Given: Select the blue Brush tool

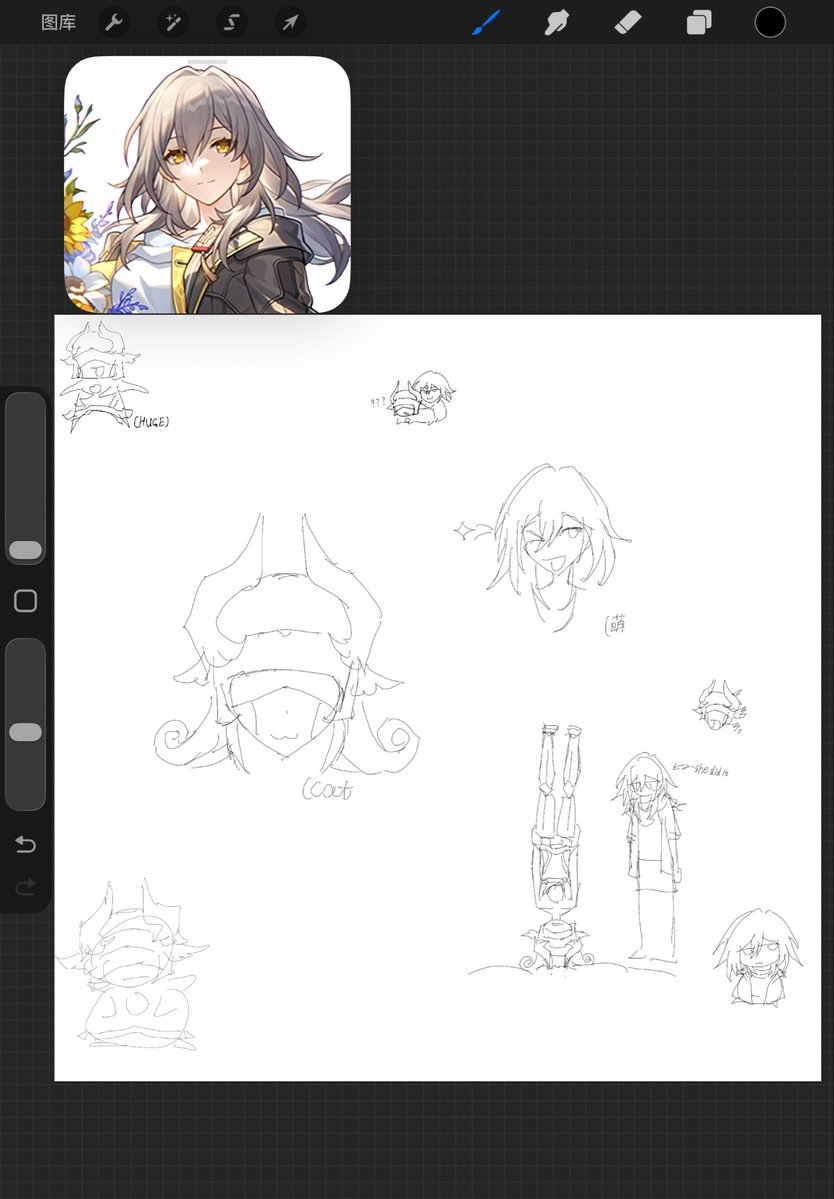Looking at the screenshot, I should pos(486,22).
